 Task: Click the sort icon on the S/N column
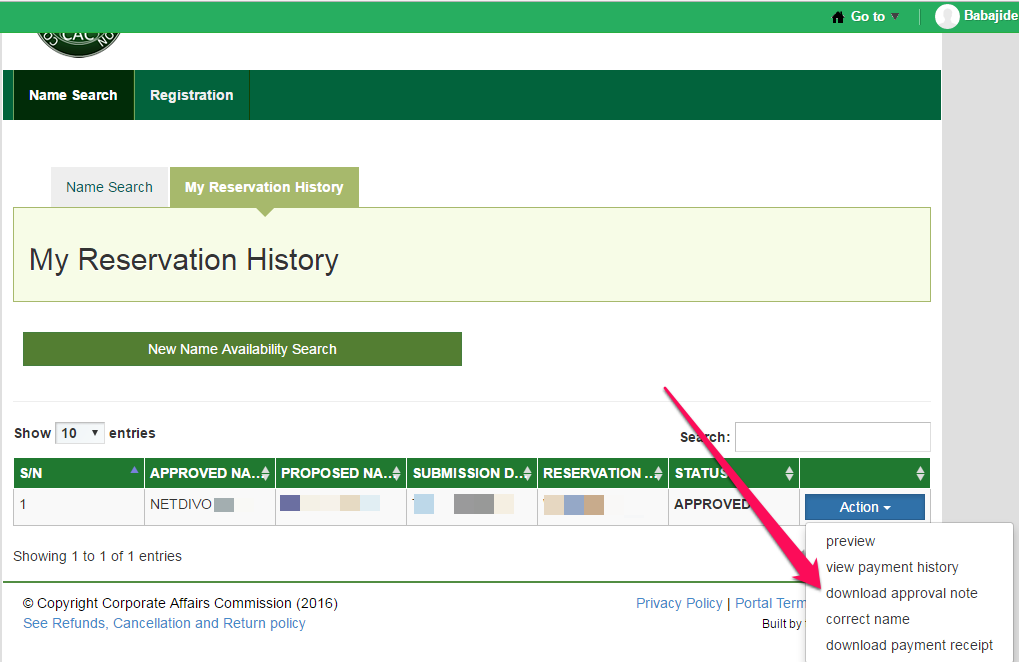tap(132, 472)
